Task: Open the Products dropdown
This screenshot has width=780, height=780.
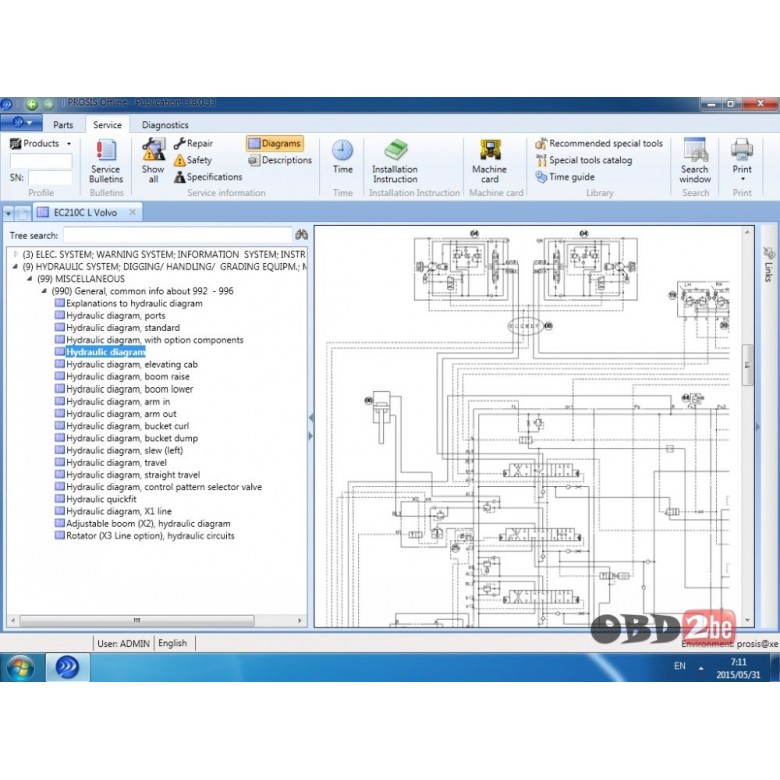Action: tap(41, 143)
